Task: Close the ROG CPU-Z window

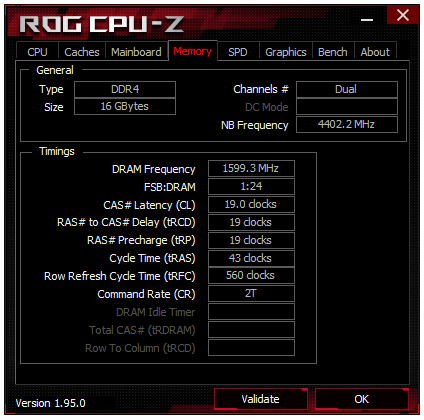Action: click(403, 15)
